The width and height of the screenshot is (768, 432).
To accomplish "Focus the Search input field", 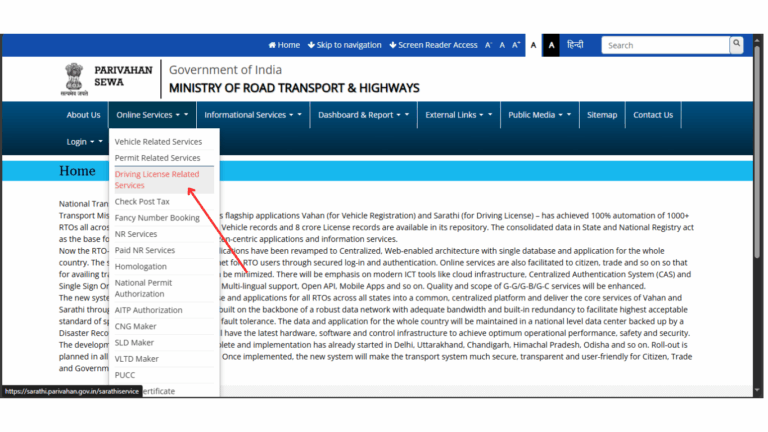I will 664,45.
